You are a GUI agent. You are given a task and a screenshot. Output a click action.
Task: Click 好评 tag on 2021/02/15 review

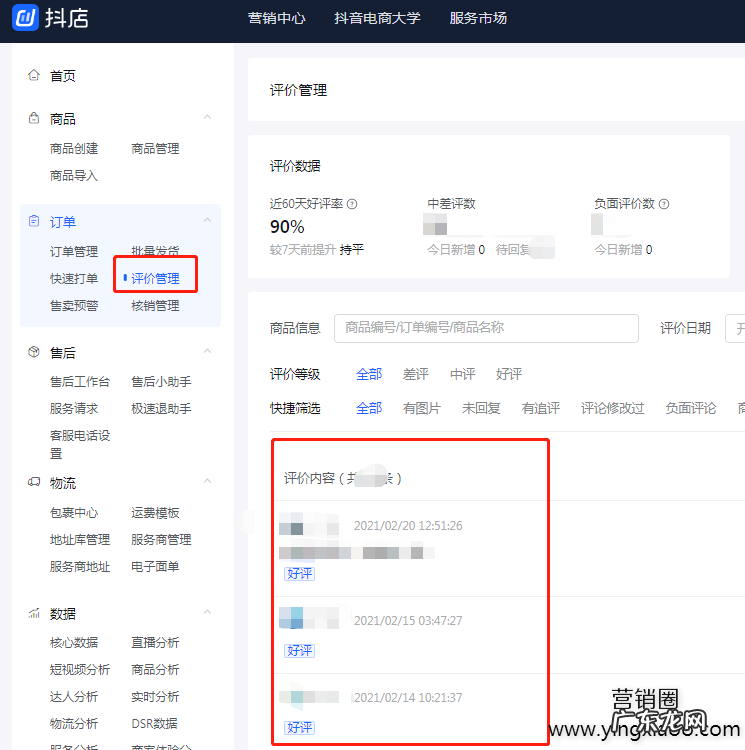click(299, 650)
